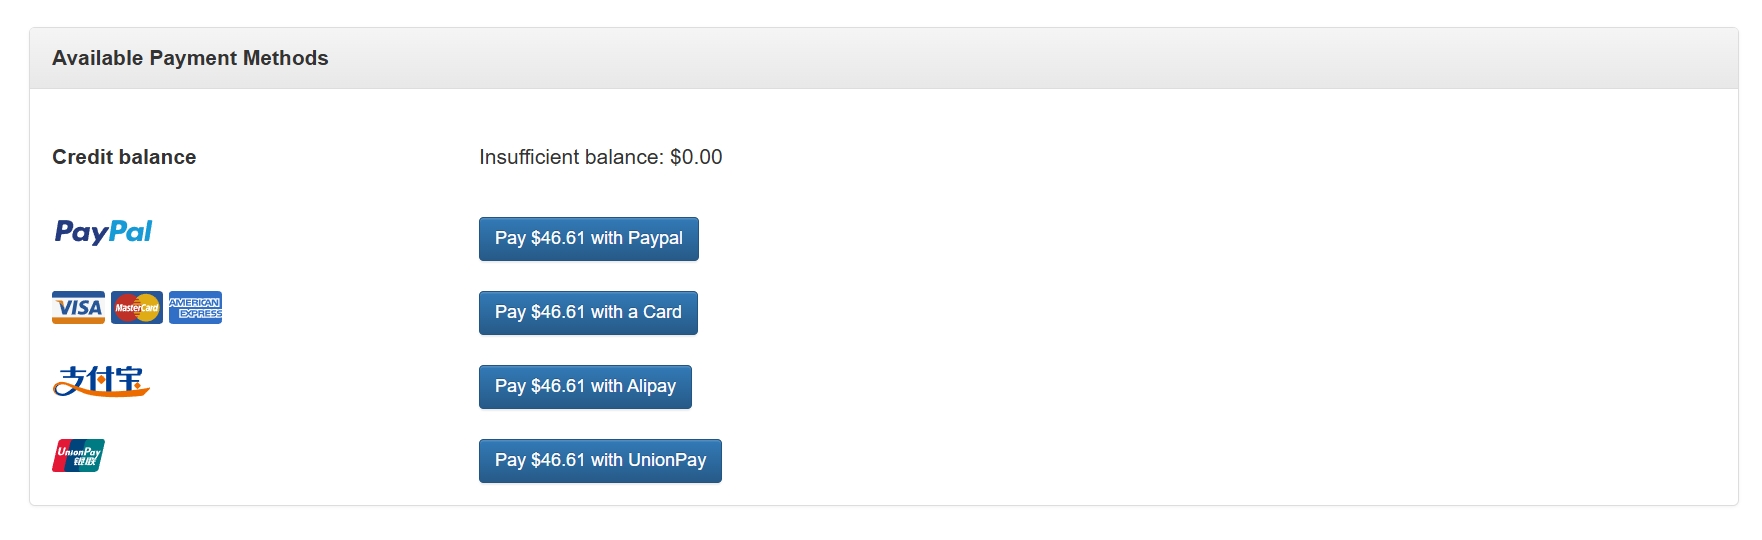
Task: Click the Insufficient balance text
Action: tap(571, 157)
